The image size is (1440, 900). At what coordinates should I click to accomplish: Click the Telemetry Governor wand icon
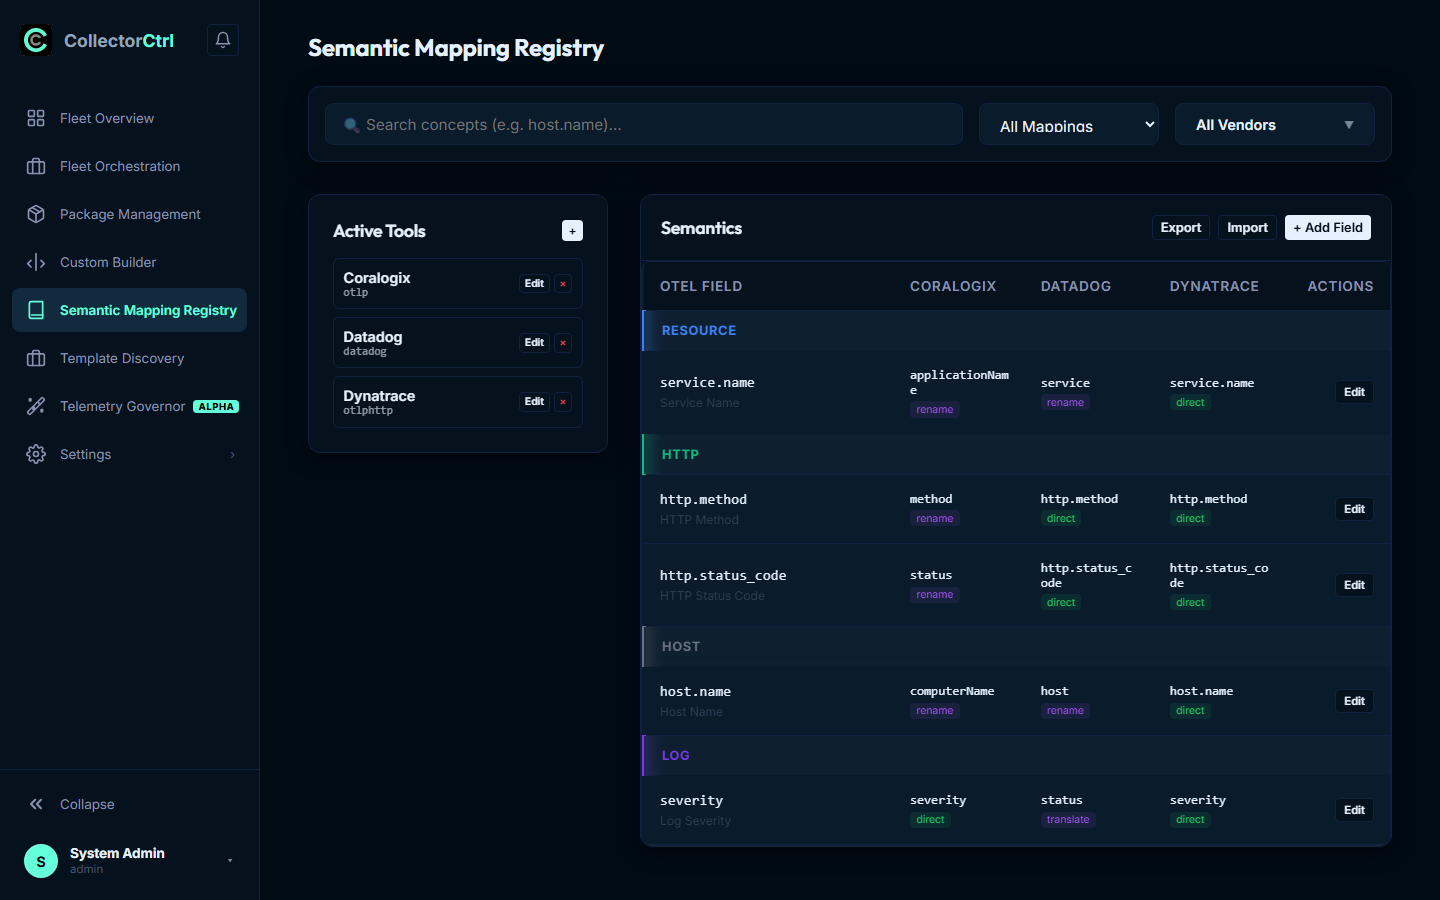click(x=36, y=406)
